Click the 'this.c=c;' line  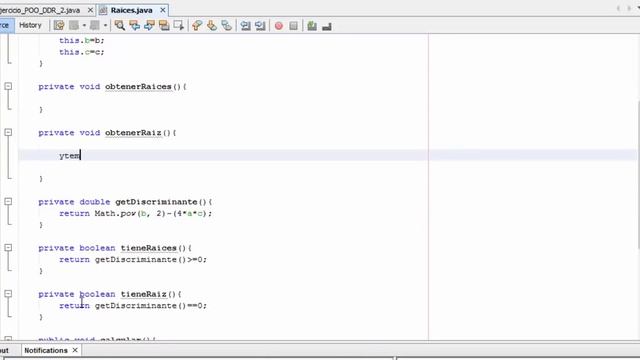pos(82,52)
